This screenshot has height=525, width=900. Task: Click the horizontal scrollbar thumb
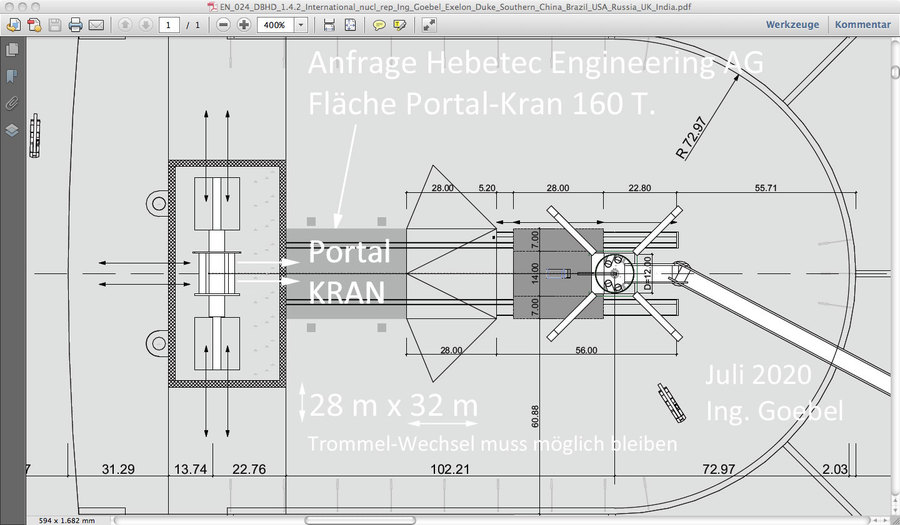(360, 520)
